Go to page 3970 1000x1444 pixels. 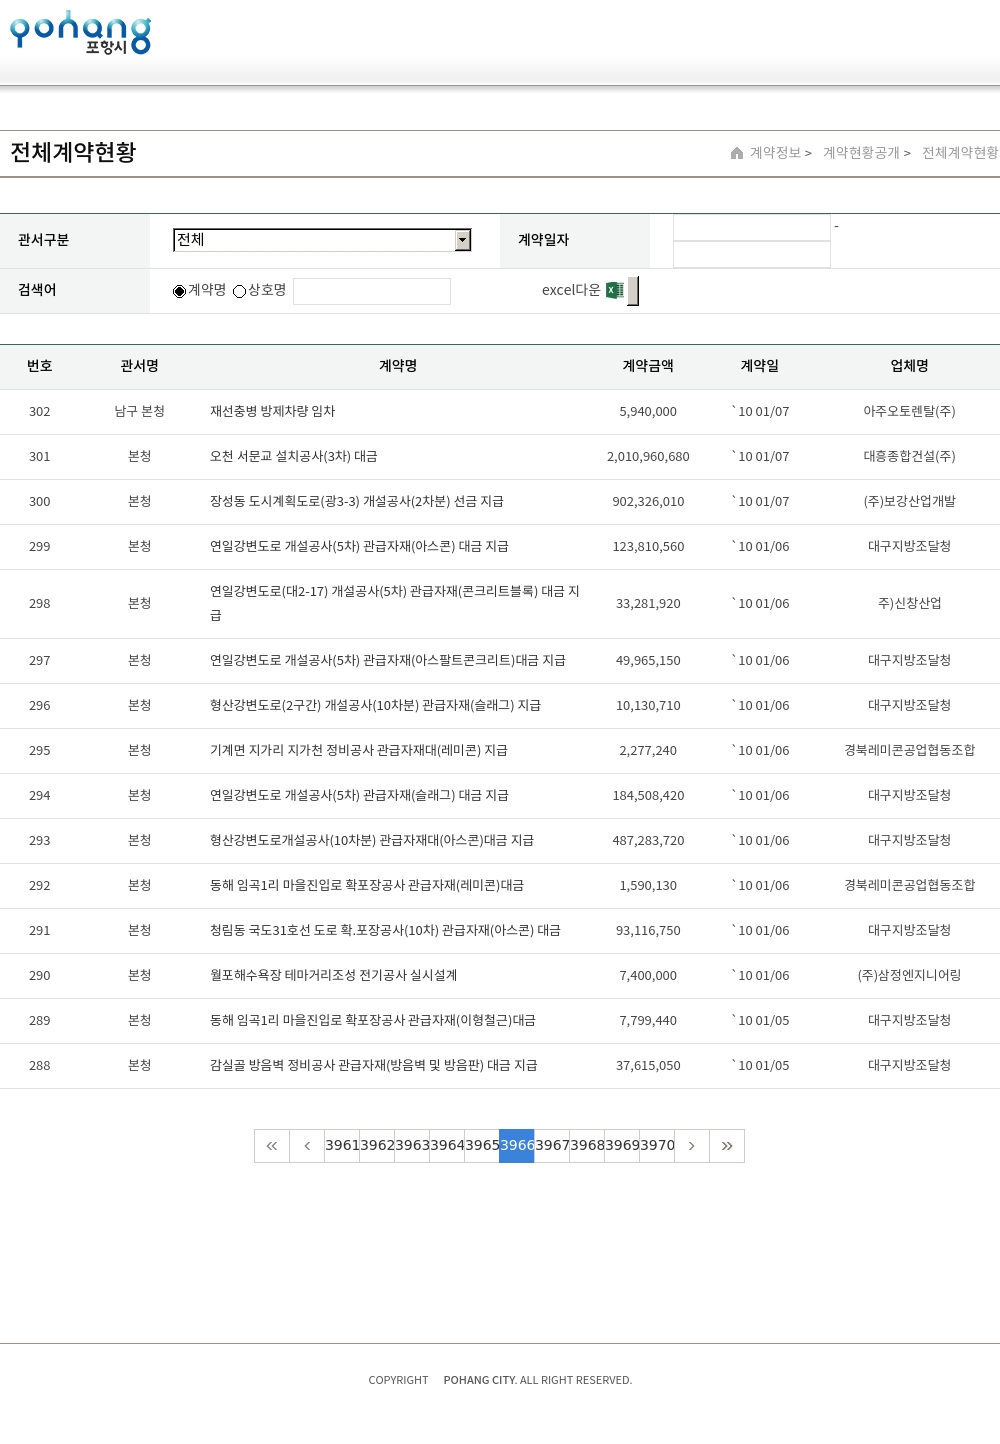(657, 1146)
